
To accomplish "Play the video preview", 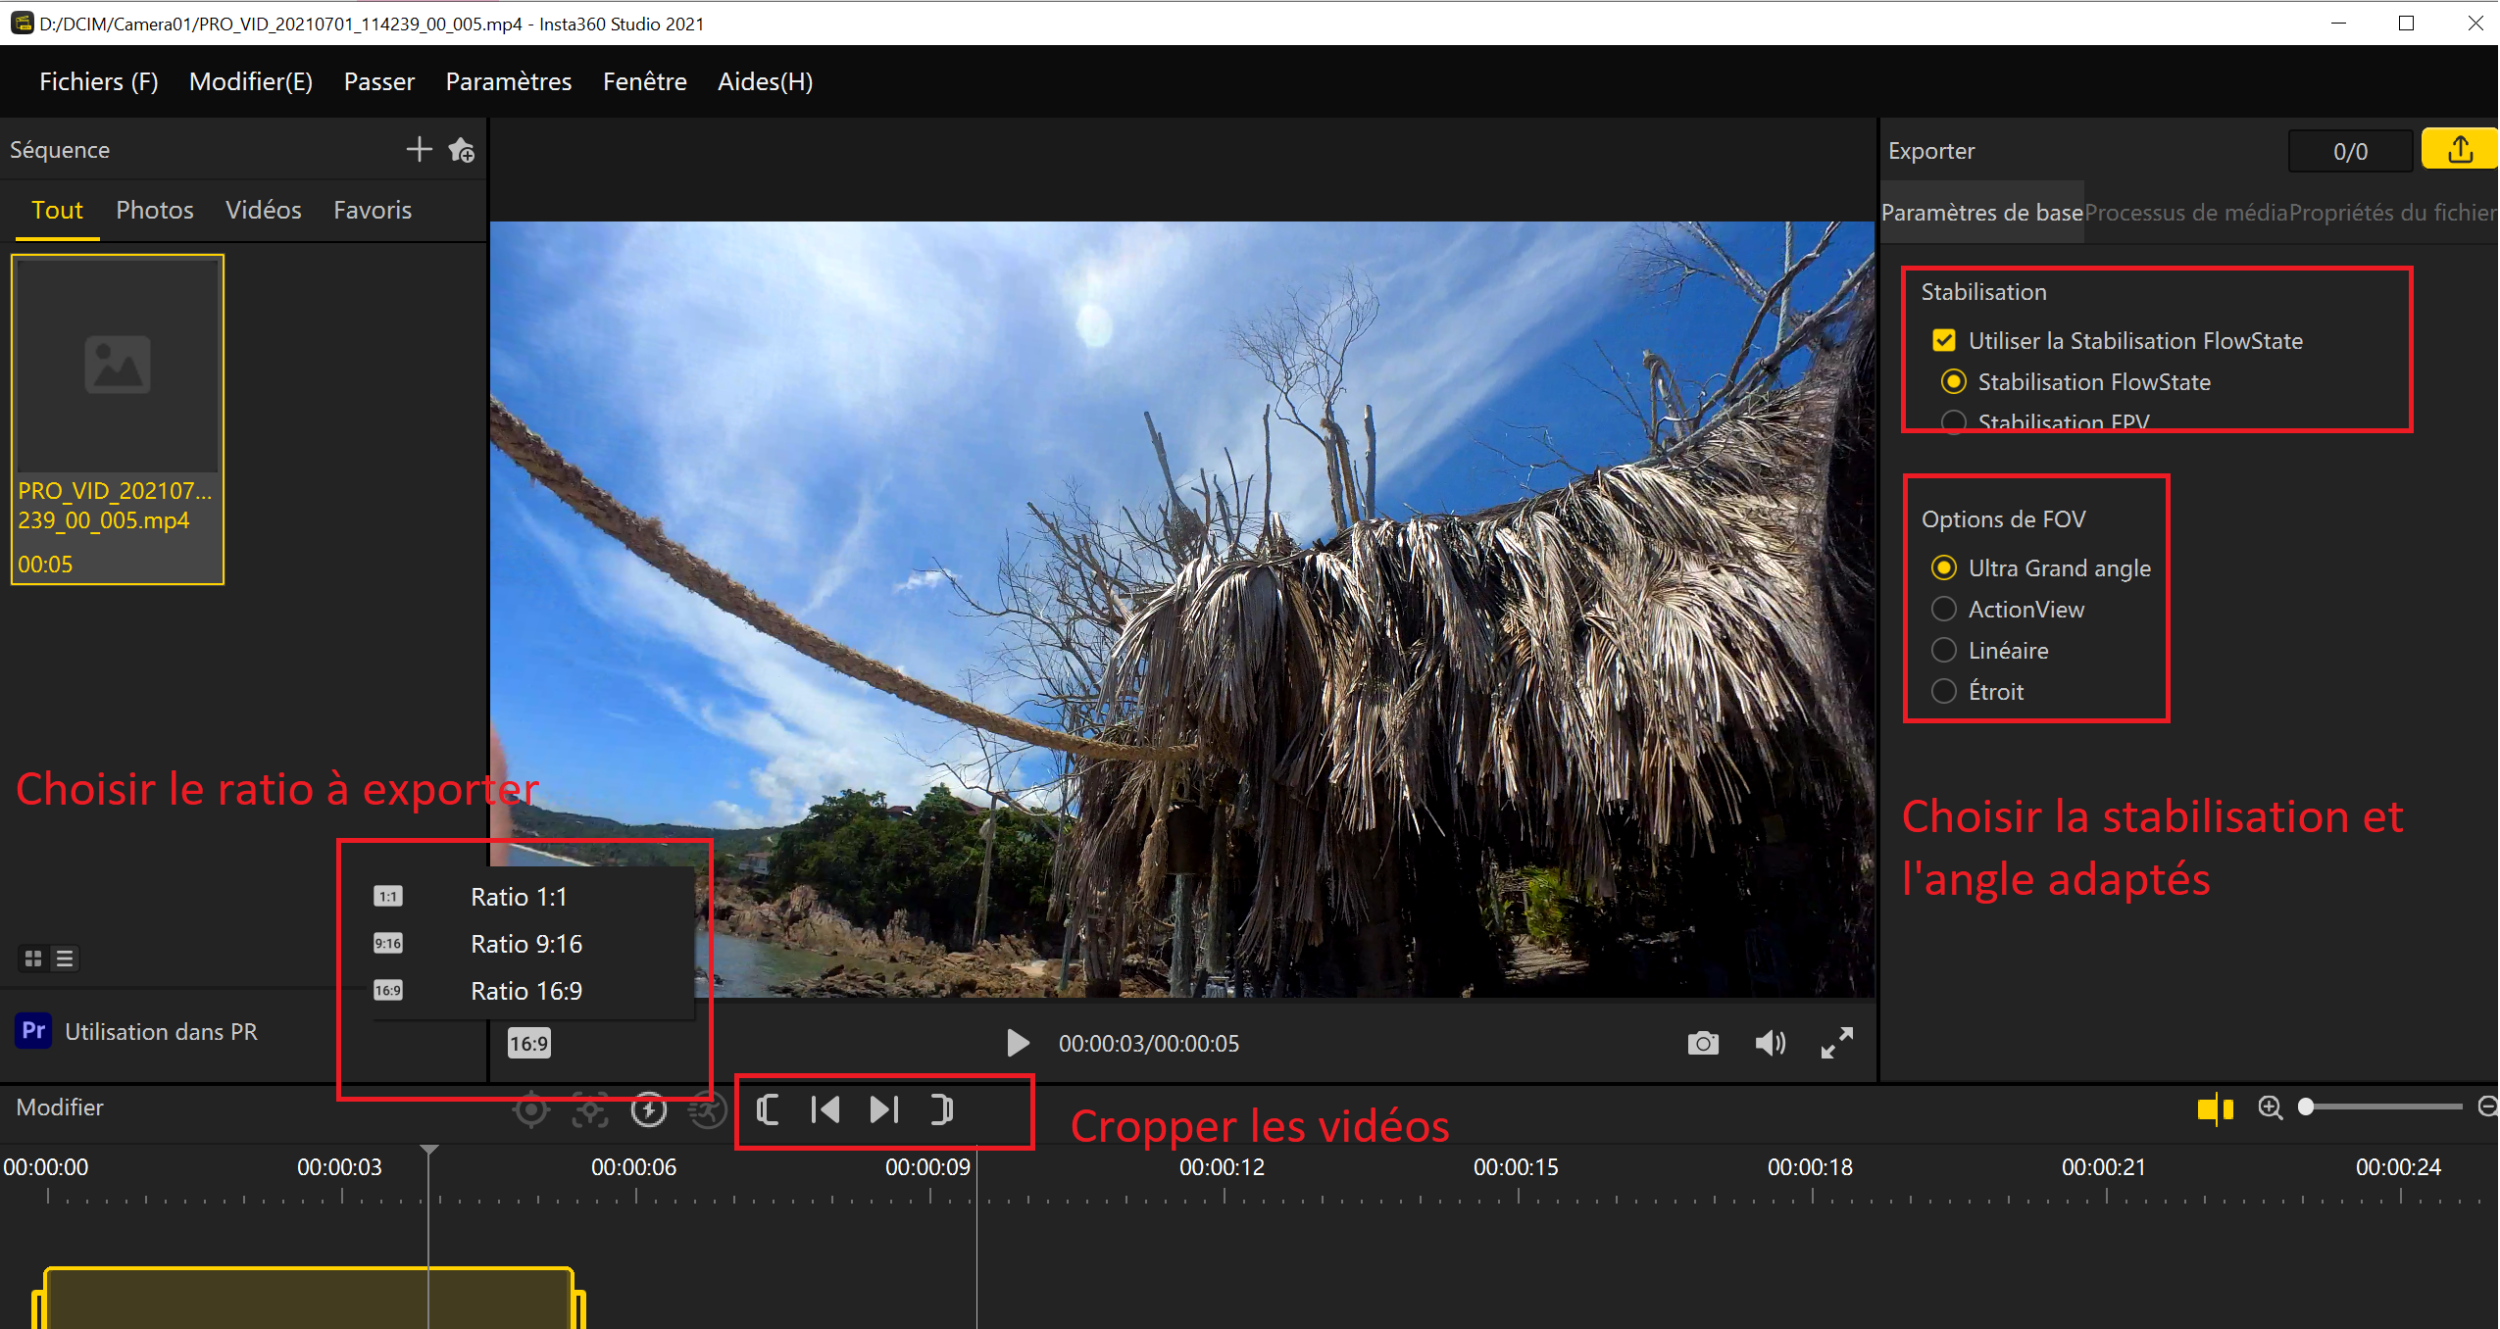I will (1017, 1043).
